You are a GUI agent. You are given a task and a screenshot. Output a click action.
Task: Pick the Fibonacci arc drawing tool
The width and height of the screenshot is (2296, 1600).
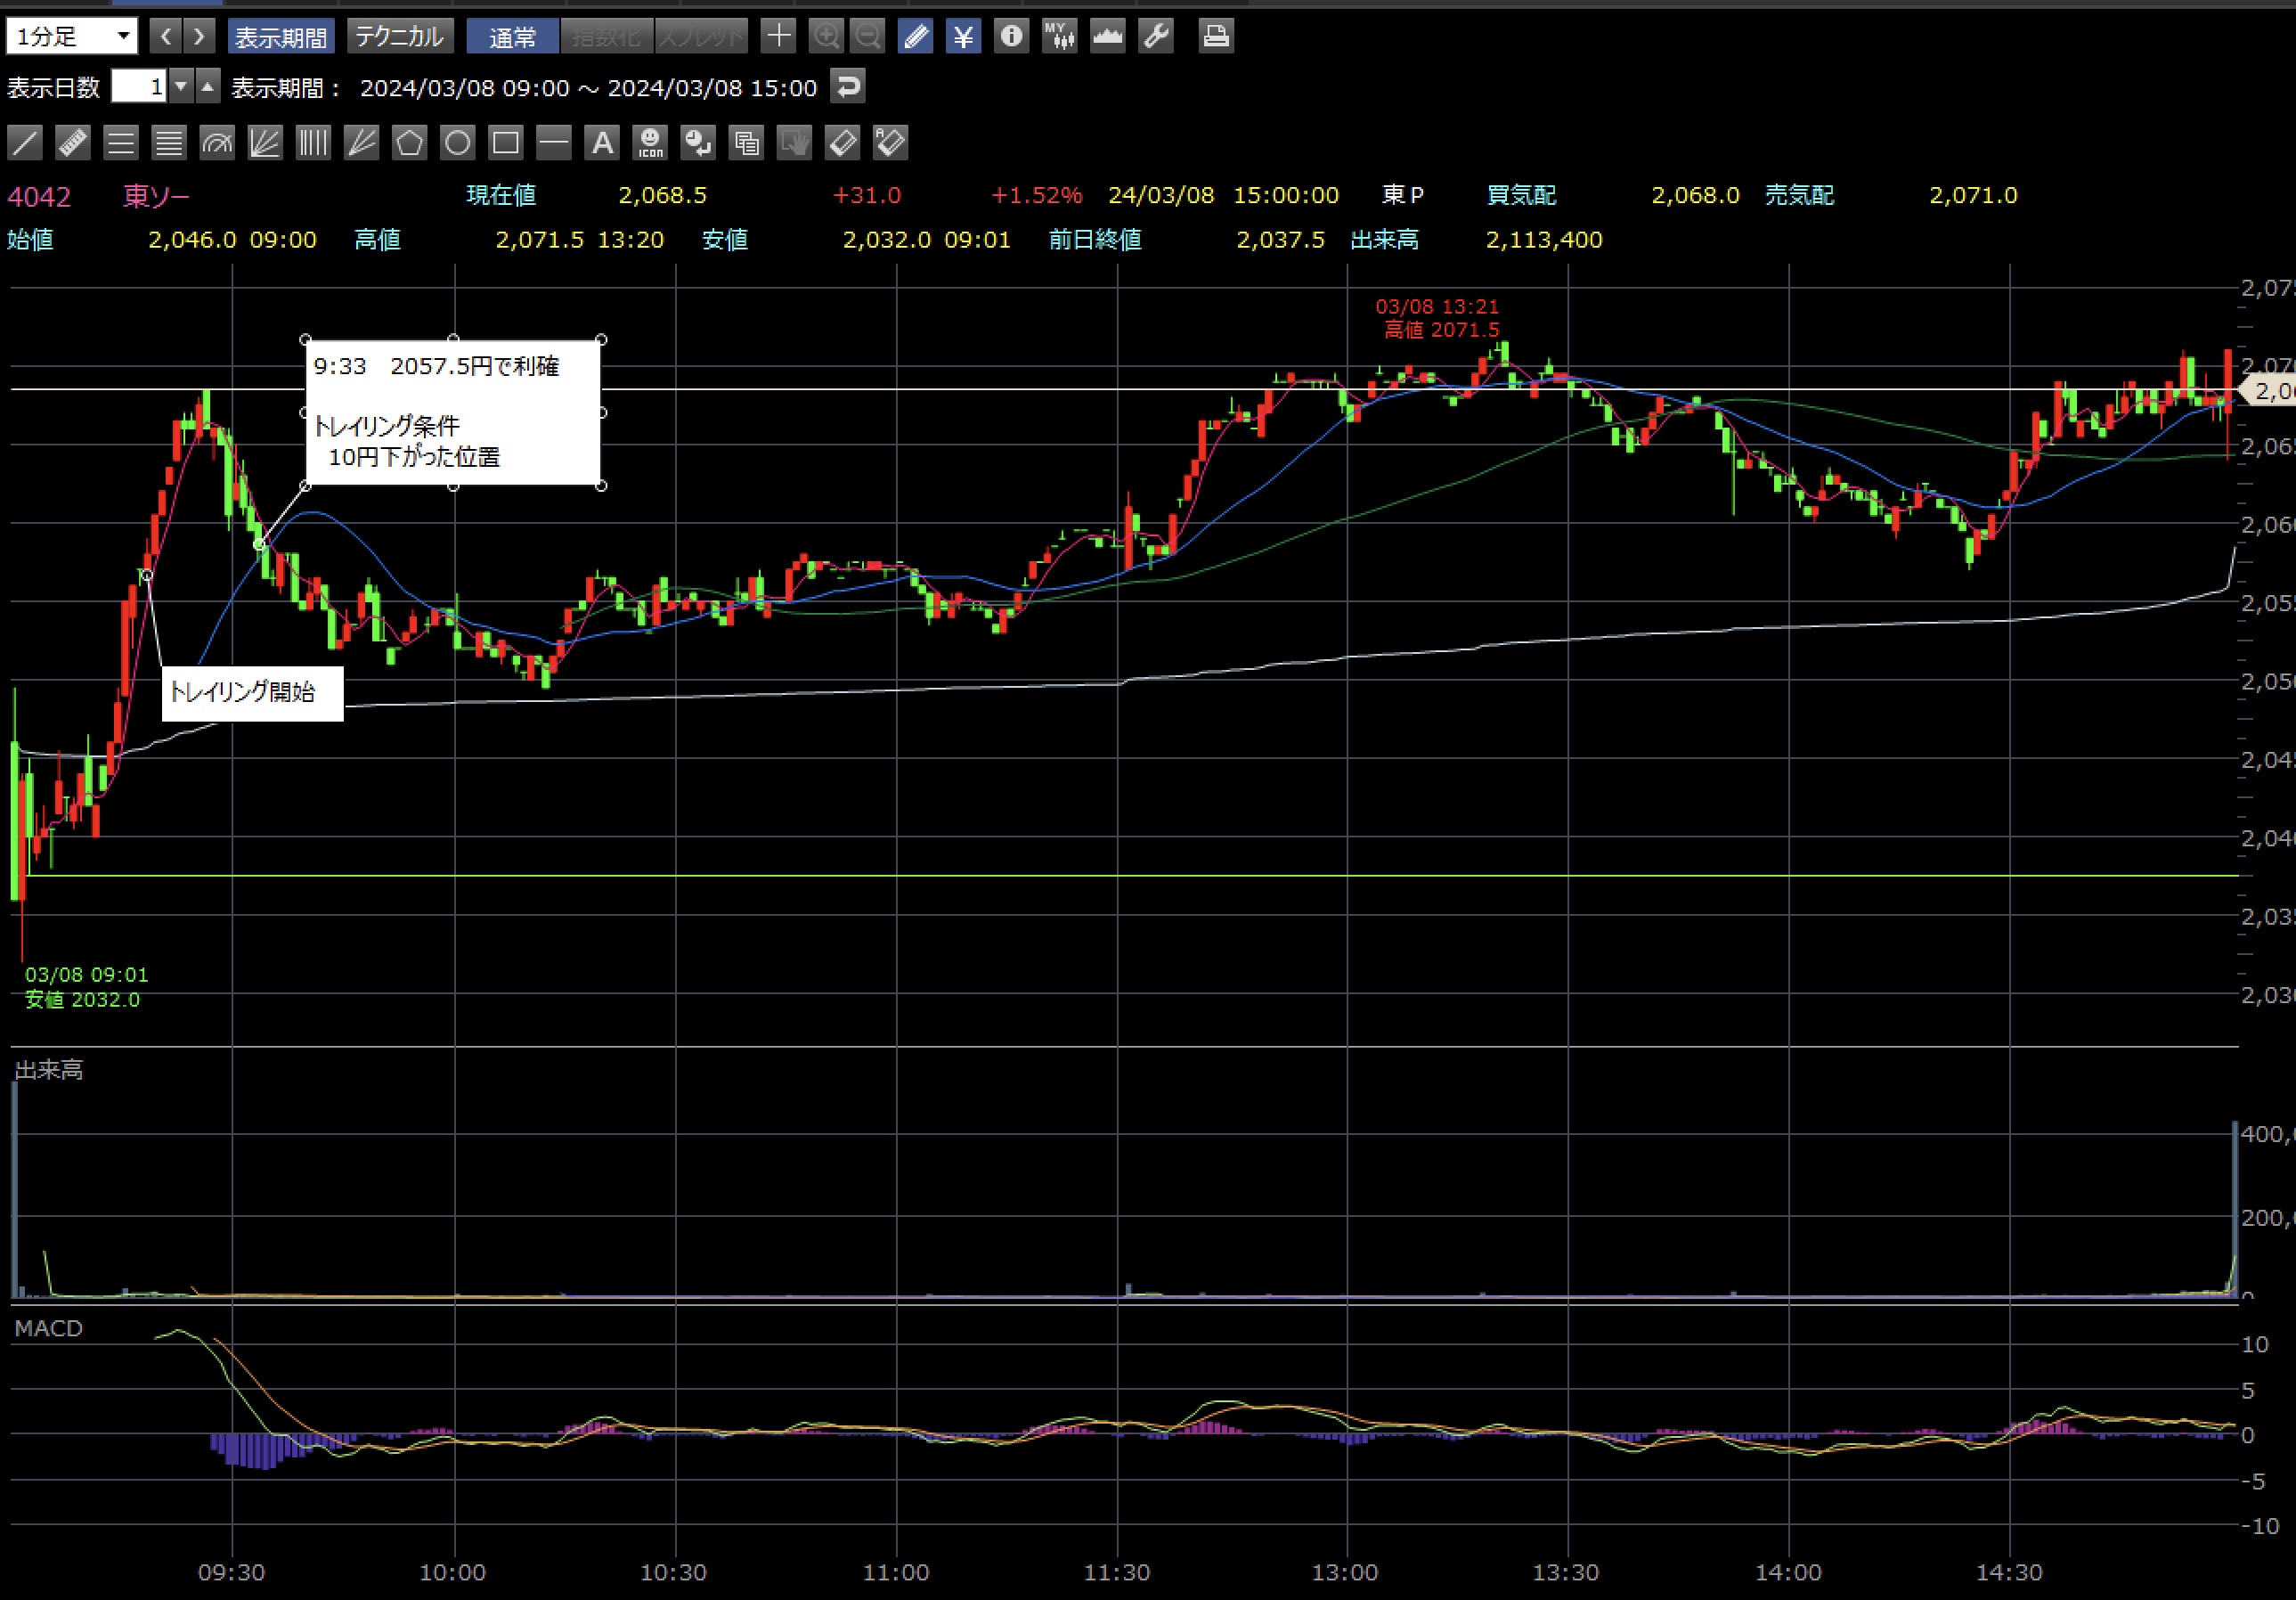click(x=217, y=143)
